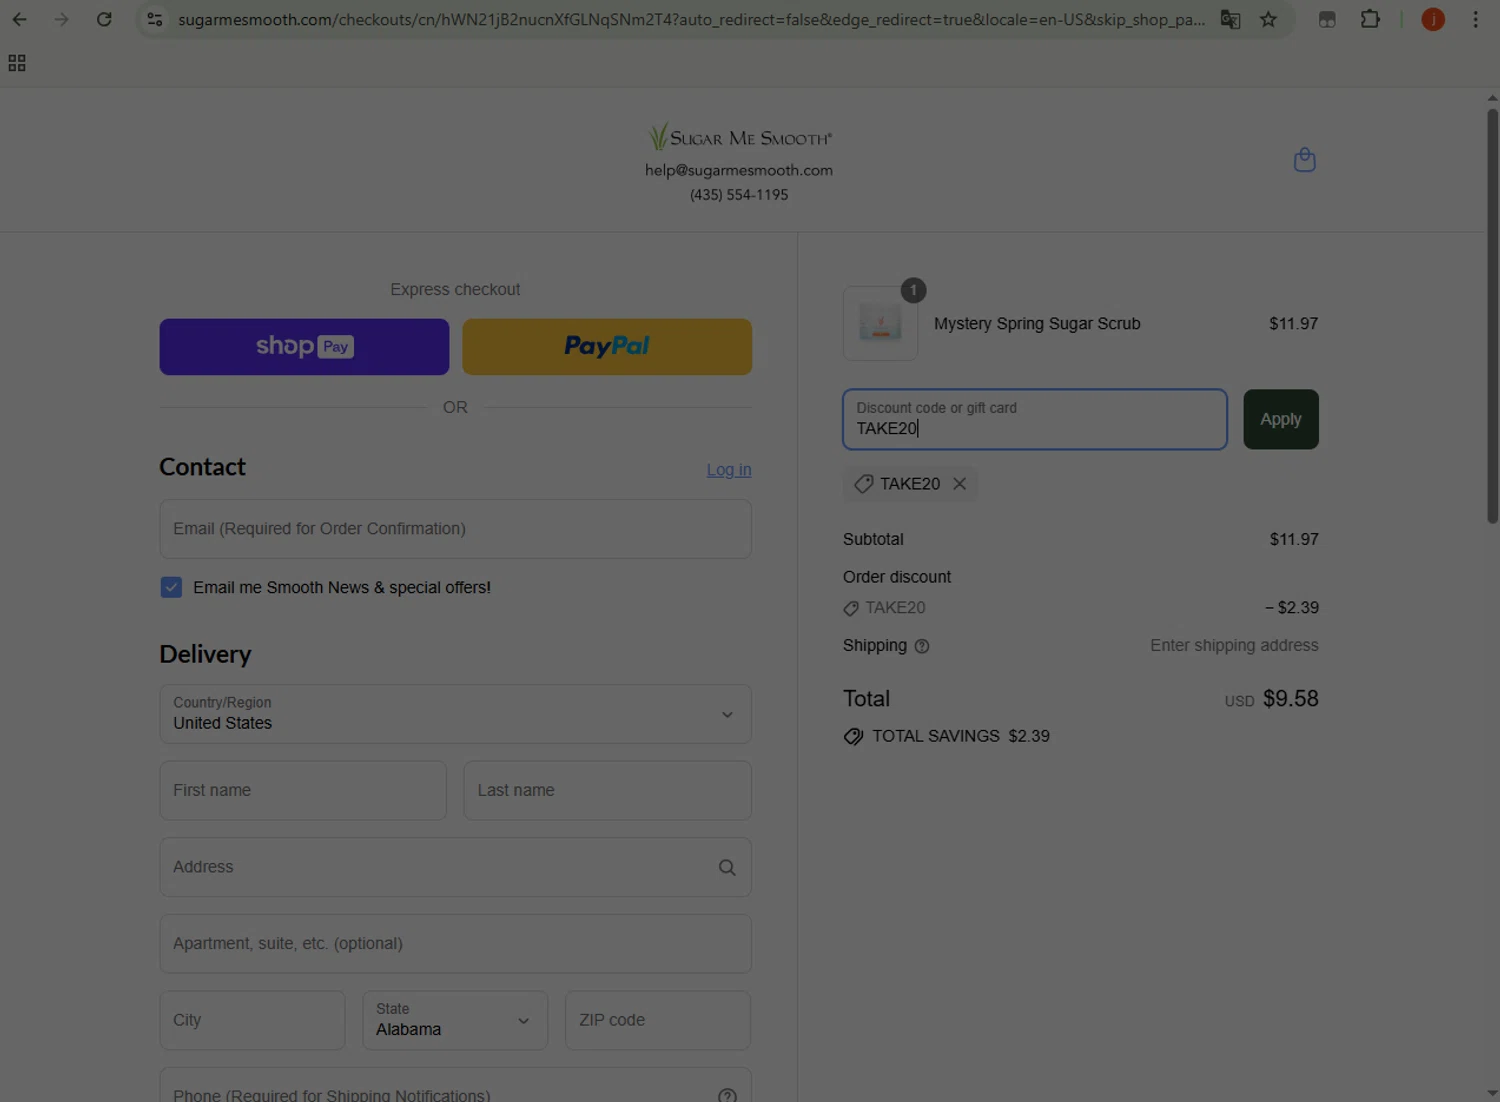Click the TOTAL SAVINGS $2.39 text
This screenshot has height=1102, width=1500.
click(x=960, y=736)
